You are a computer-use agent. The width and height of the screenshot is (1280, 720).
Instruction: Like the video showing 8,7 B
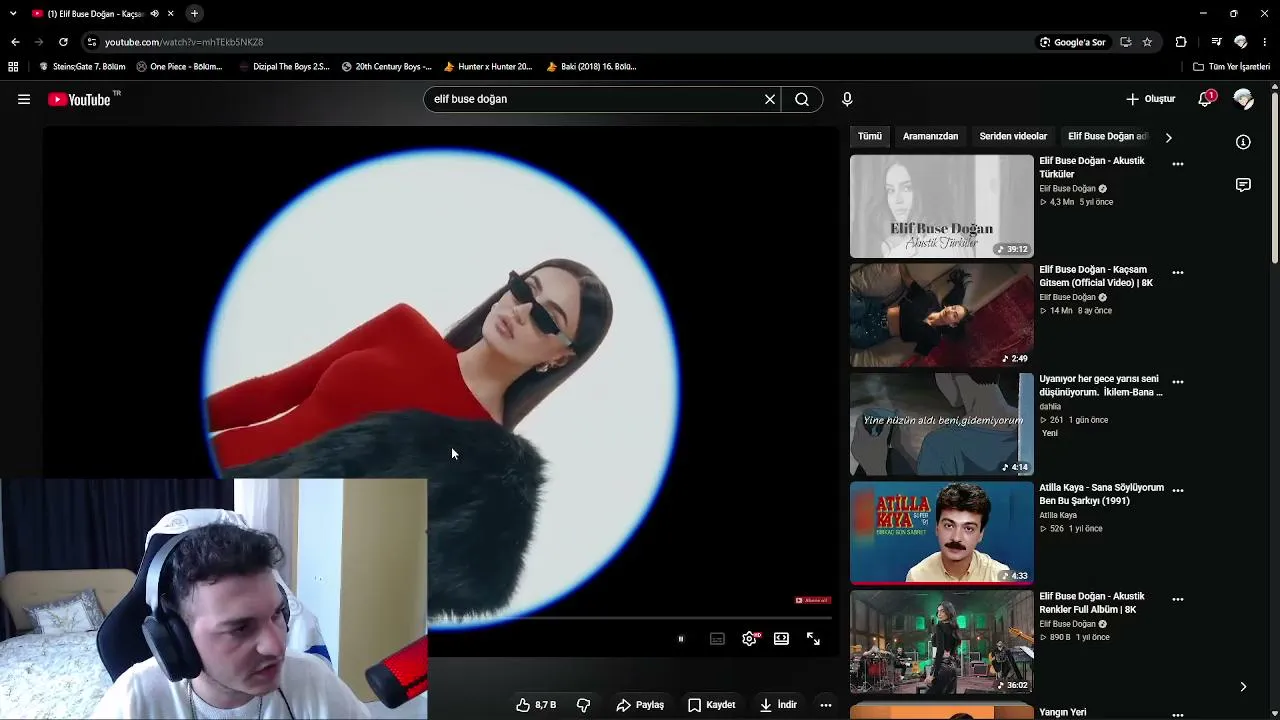(x=536, y=705)
